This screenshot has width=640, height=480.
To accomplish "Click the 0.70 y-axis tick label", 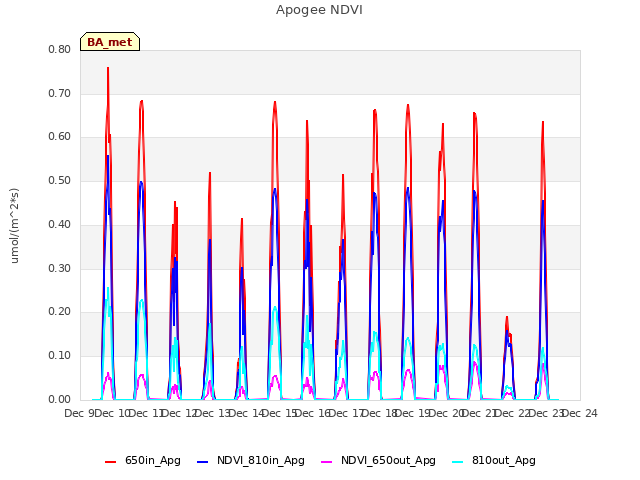I will [x=60, y=93].
